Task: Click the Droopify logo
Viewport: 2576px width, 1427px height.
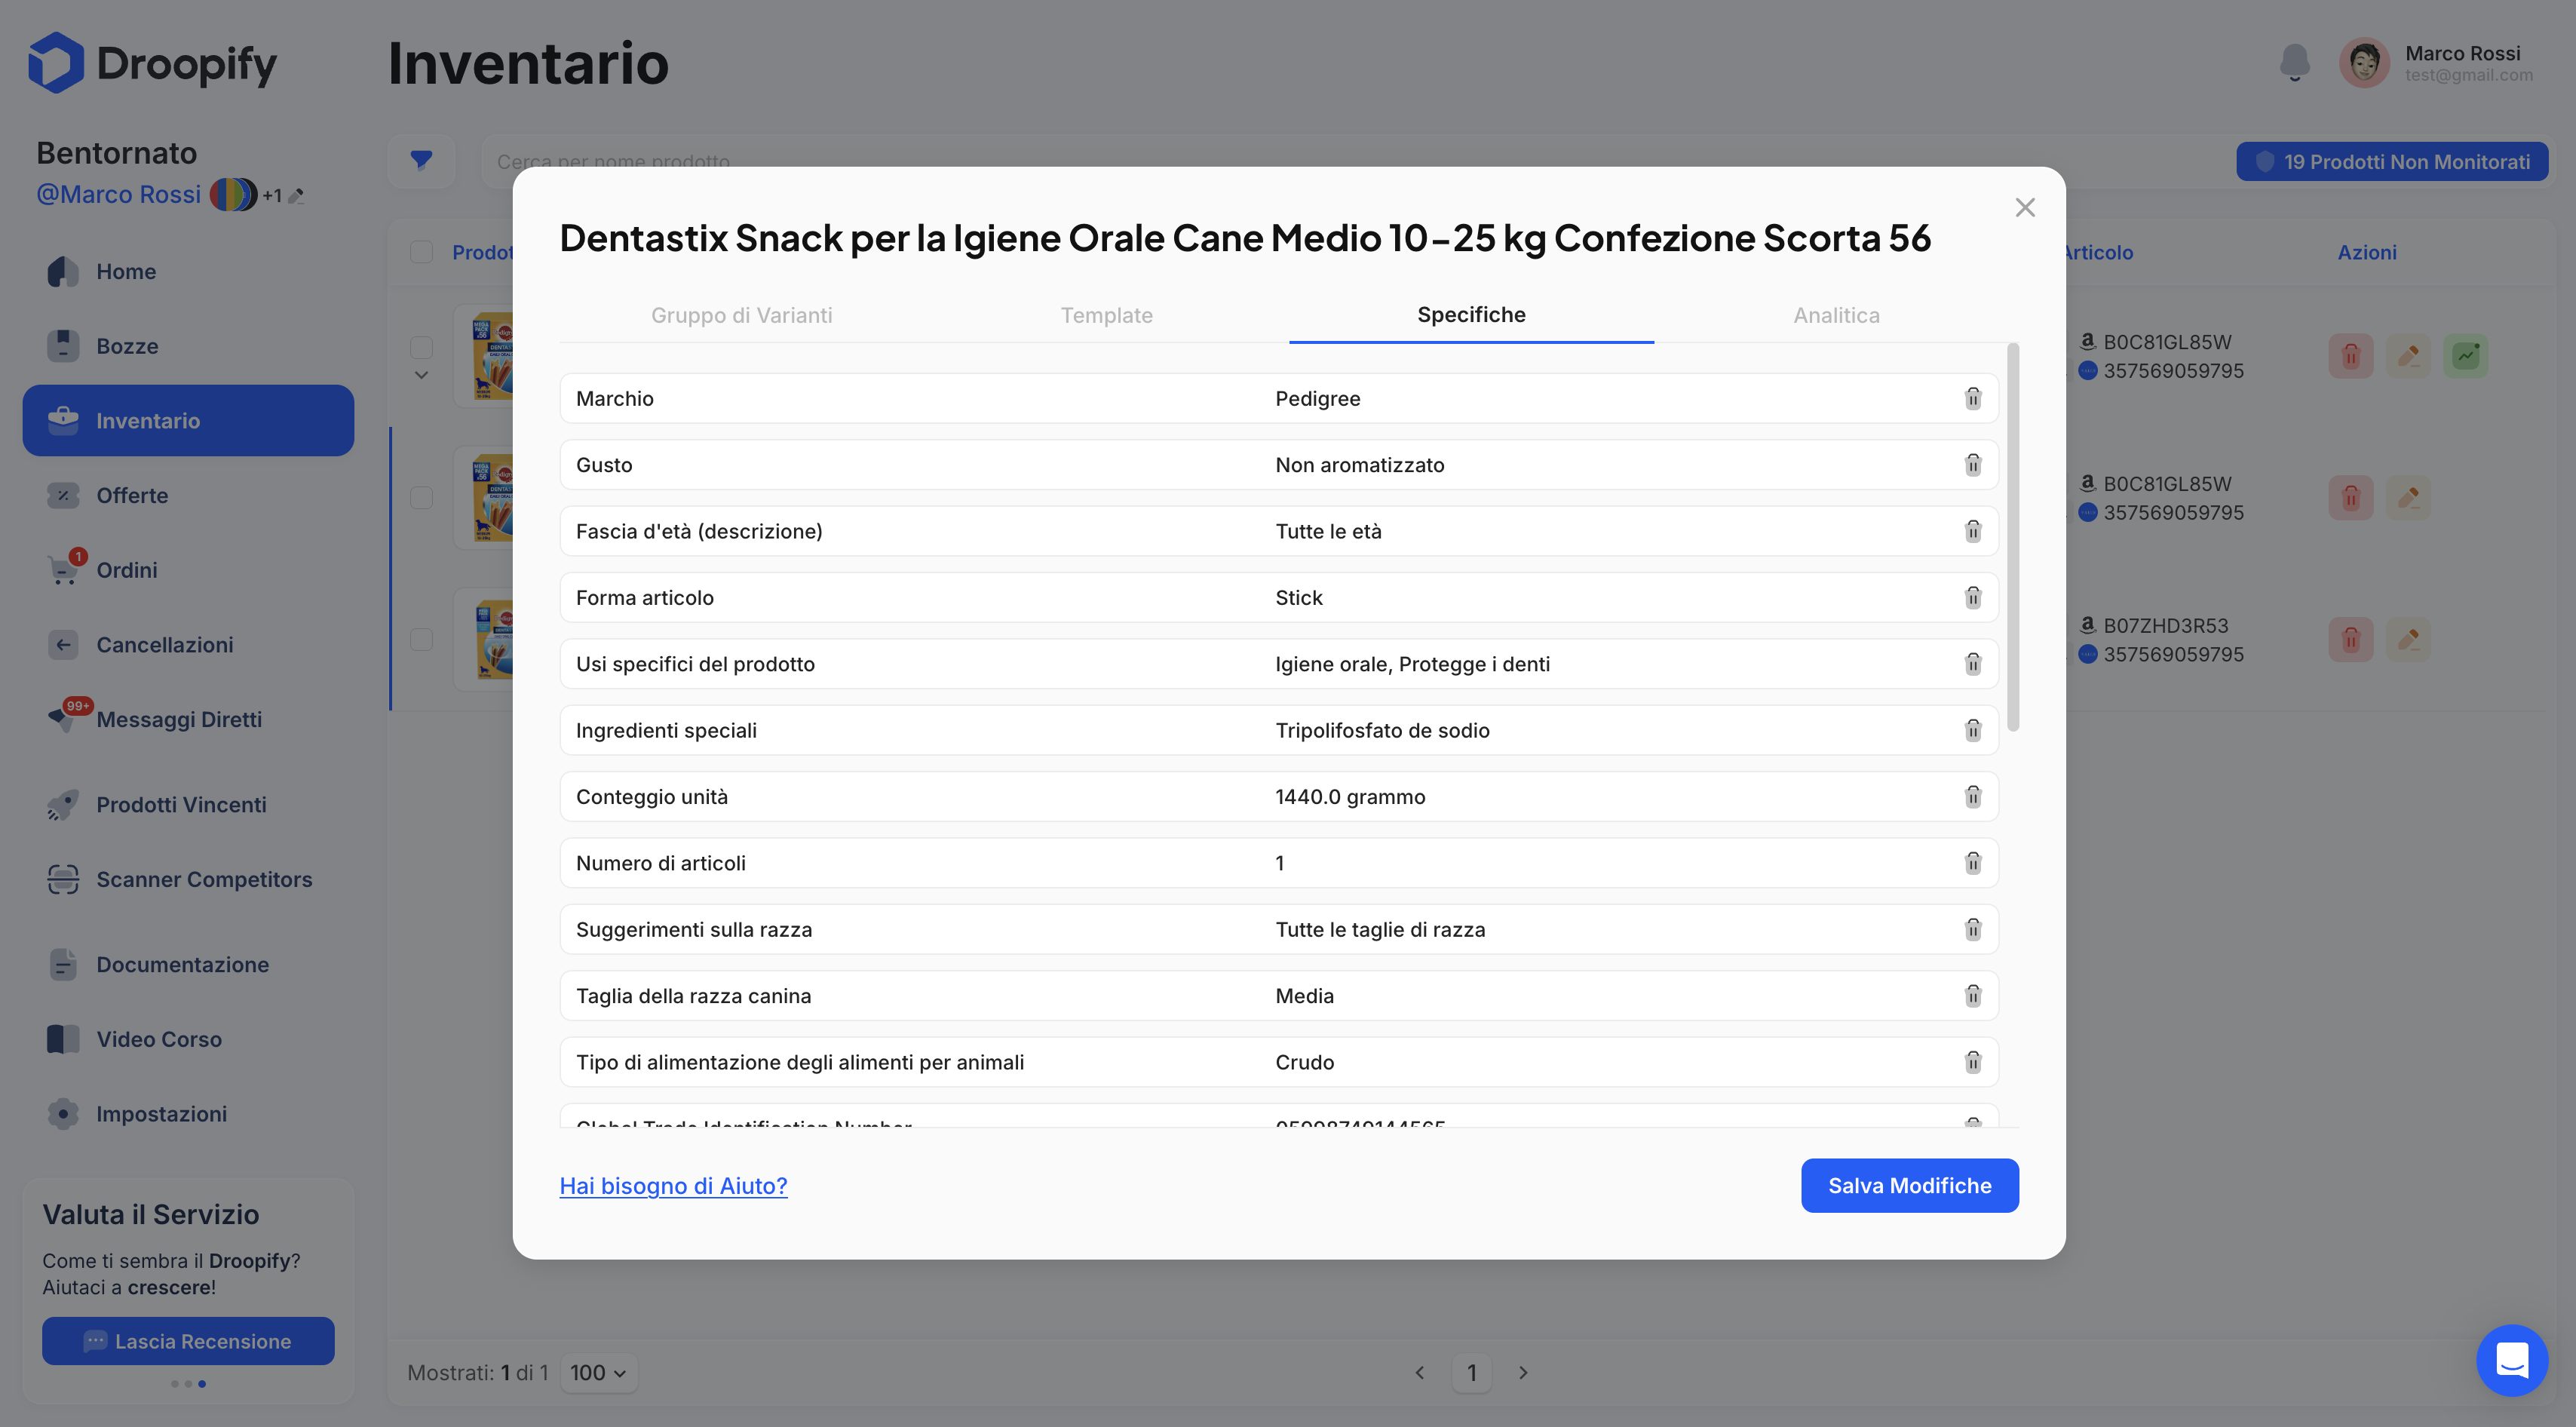Action: tap(152, 63)
